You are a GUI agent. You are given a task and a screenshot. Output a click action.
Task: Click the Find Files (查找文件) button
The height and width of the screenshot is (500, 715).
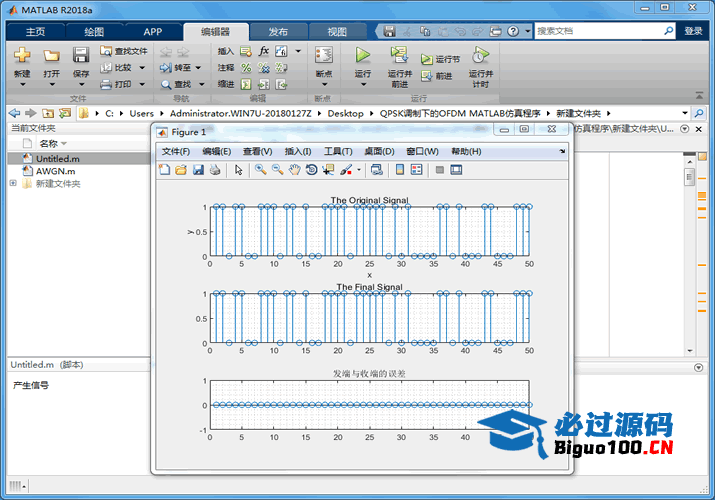pyautogui.click(x=124, y=51)
